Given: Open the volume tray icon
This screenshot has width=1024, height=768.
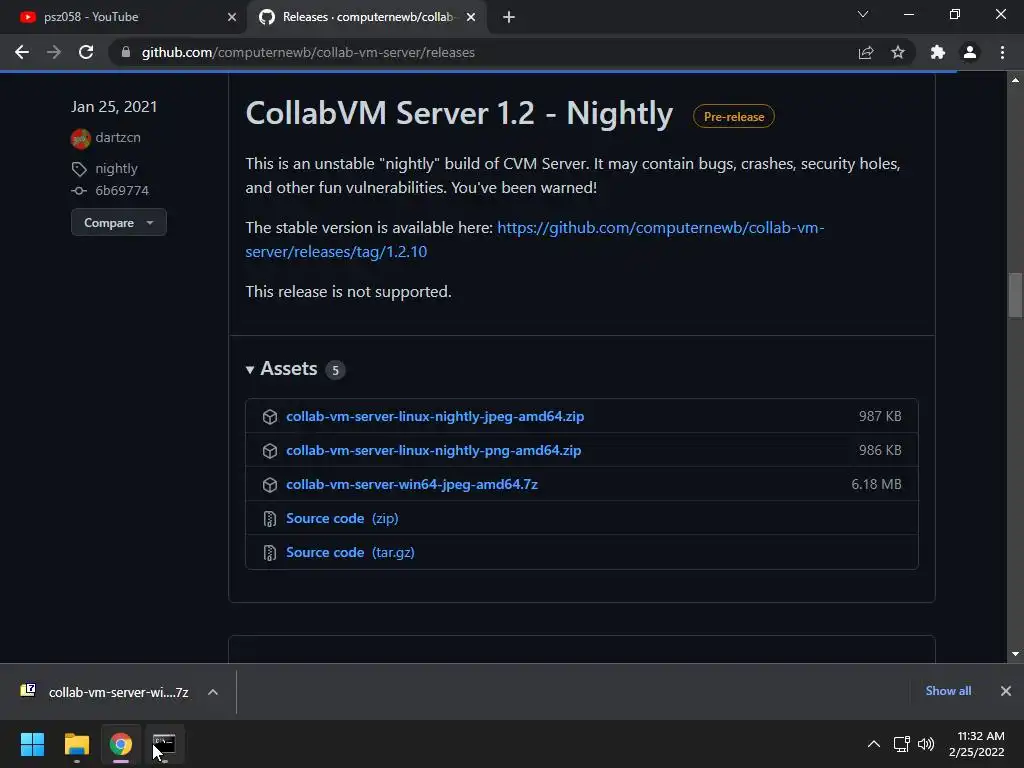Looking at the screenshot, I should point(926,744).
